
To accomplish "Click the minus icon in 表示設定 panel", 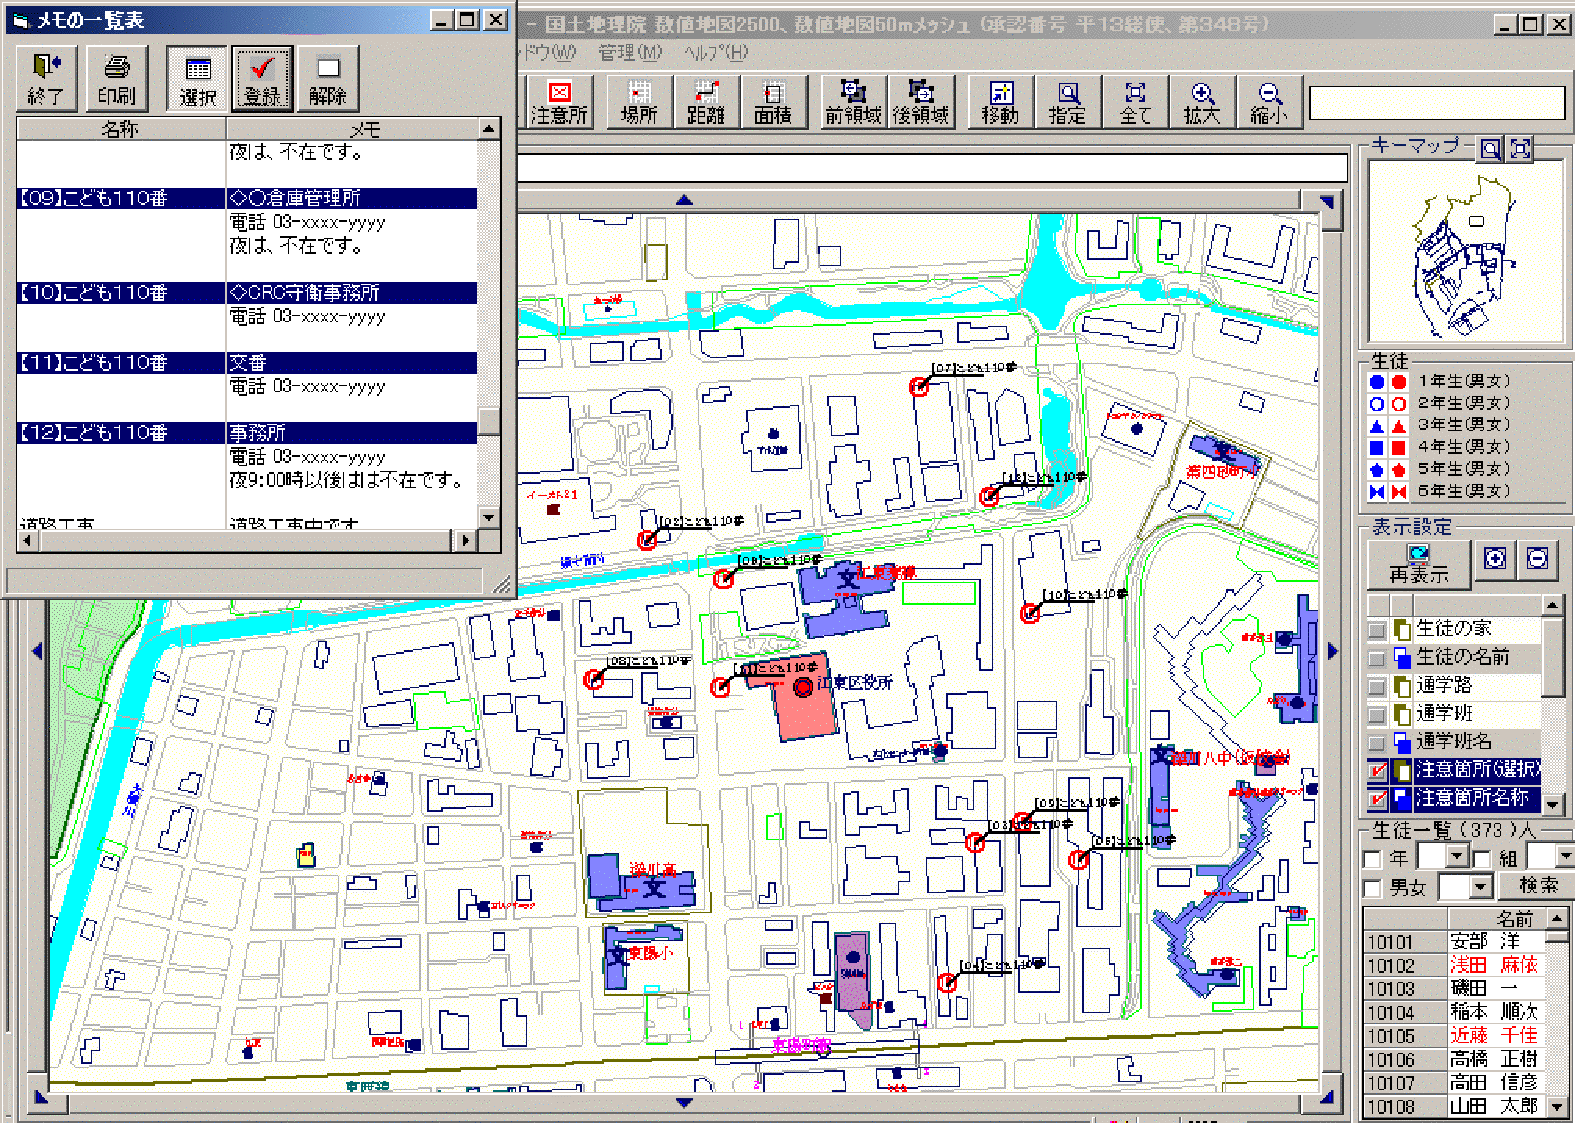I will tap(1538, 559).
